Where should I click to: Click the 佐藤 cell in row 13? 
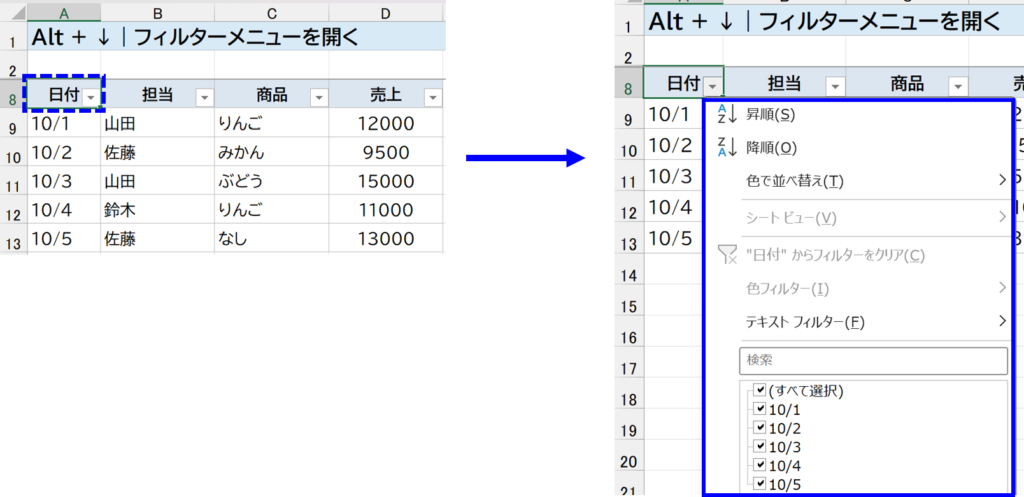click(x=157, y=239)
